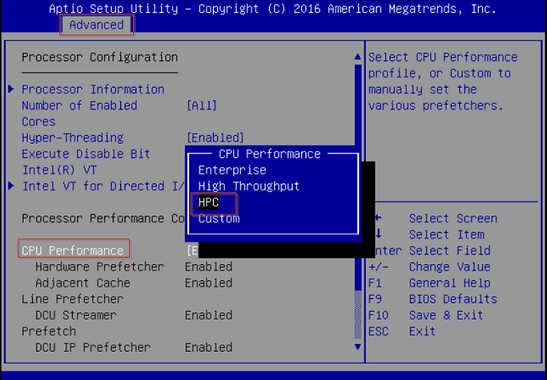Image resolution: width=547 pixels, height=380 pixels.
Task: Click DCU Streamer Enabled value
Action: click(x=209, y=315)
